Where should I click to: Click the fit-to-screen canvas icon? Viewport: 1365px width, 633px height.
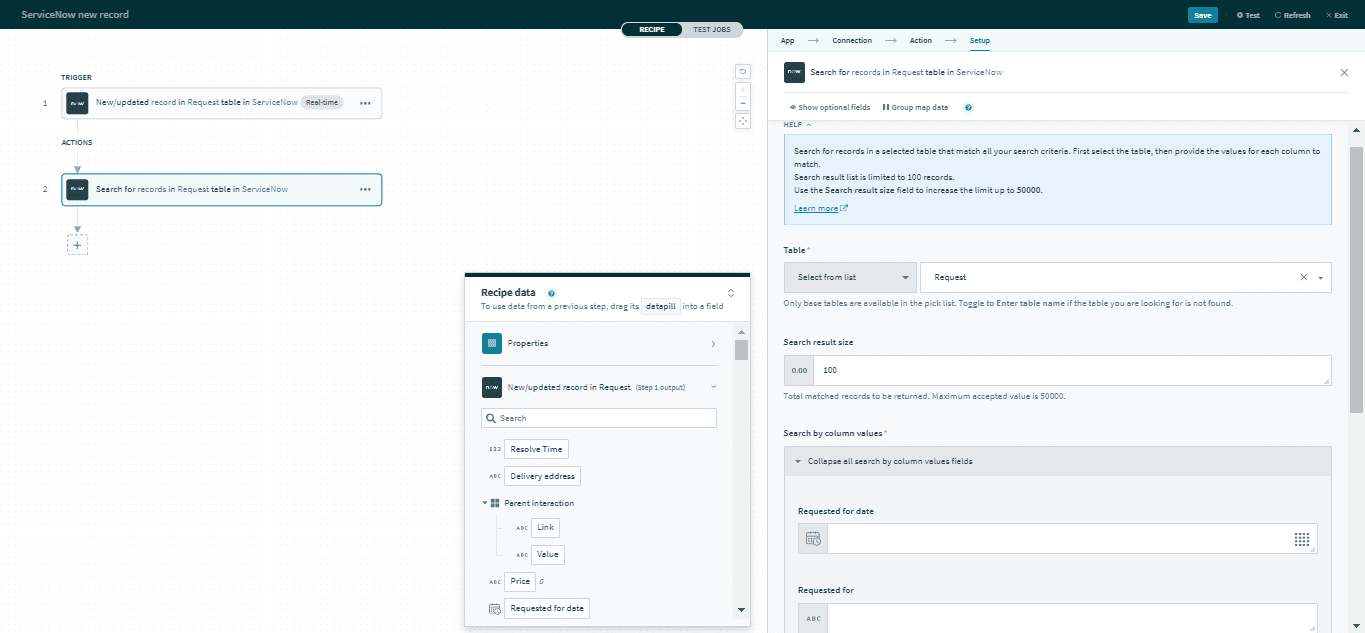[x=743, y=120]
